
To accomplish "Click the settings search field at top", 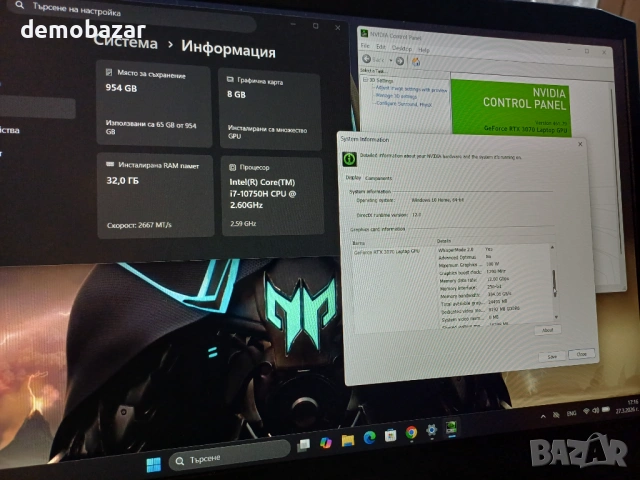I will [x=131, y=15].
